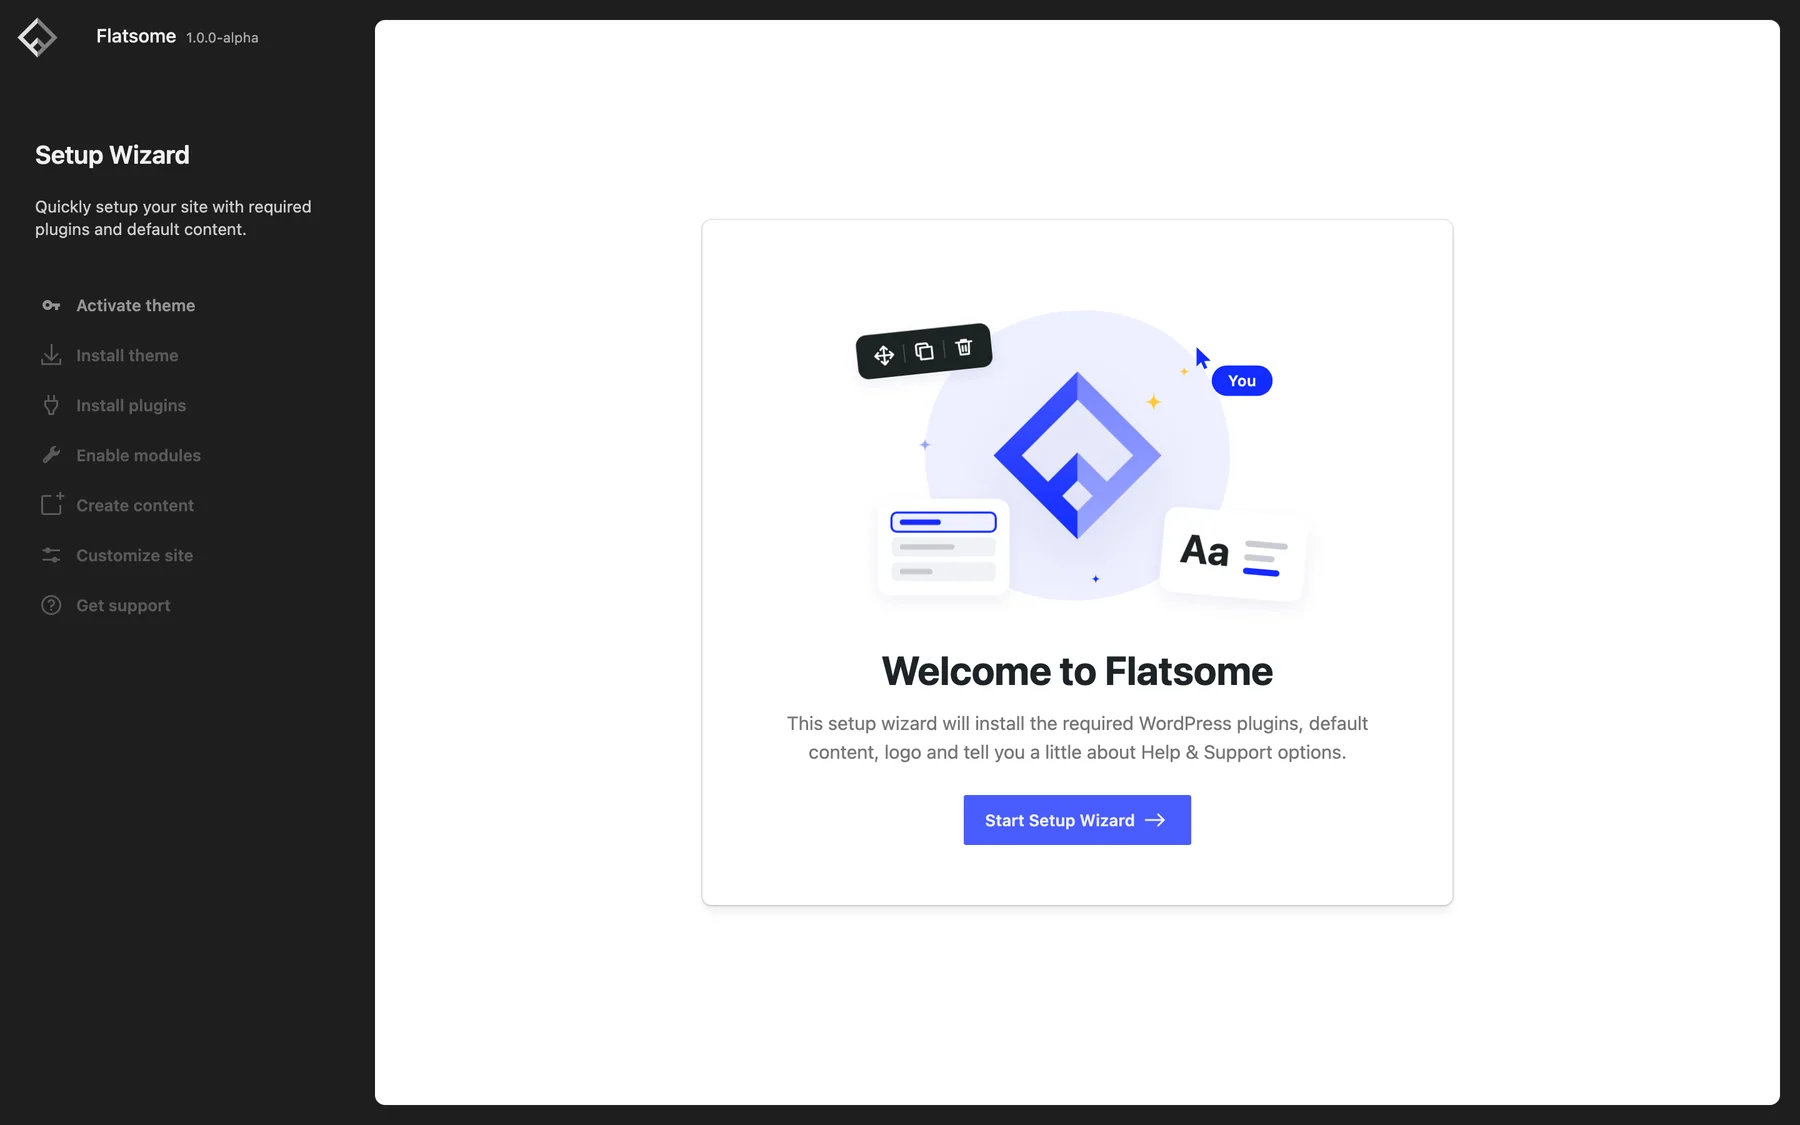
Task: Click the page-plus icon beside Create content
Action: (51, 504)
